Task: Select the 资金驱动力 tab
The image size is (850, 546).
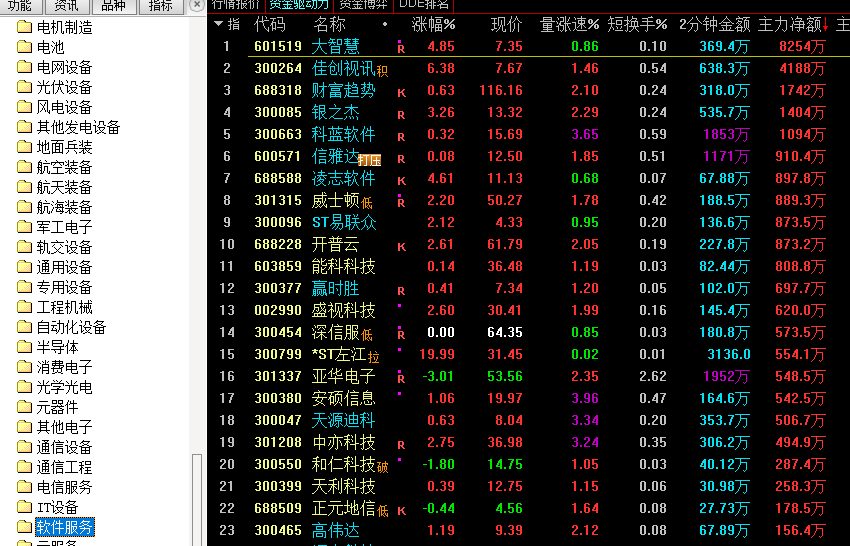Action: pyautogui.click(x=299, y=5)
